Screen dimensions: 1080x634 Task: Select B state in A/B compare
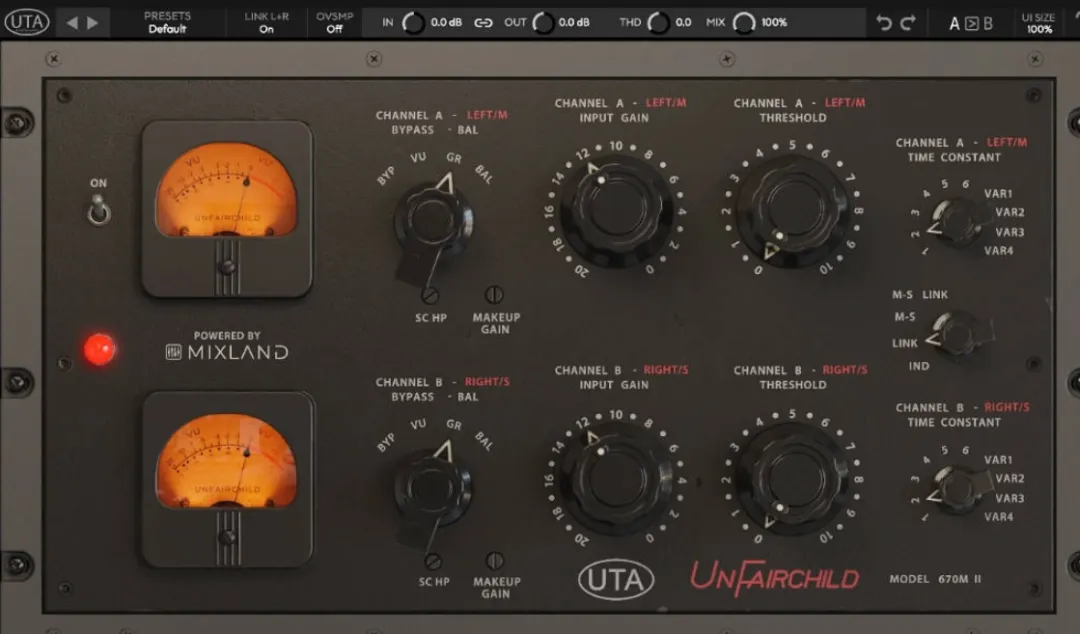click(x=988, y=23)
